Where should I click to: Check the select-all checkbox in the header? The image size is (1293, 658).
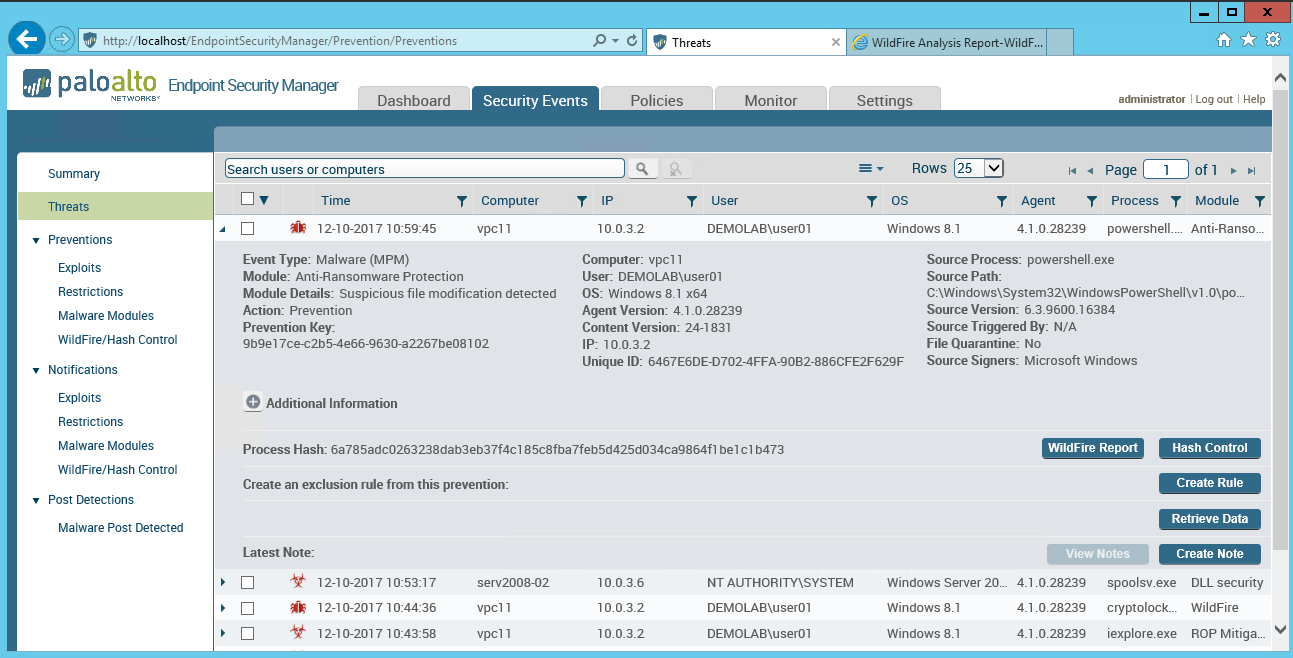248,200
